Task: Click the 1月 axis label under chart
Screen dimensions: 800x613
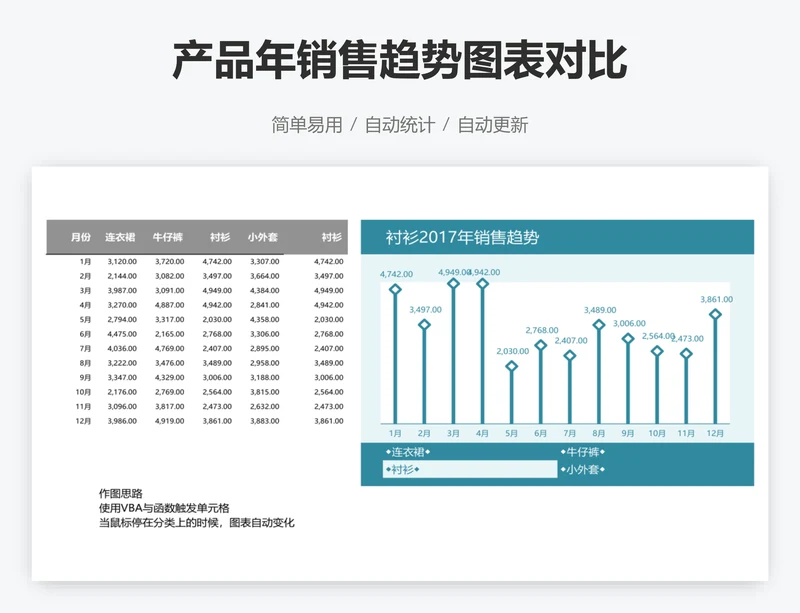Action: (395, 433)
